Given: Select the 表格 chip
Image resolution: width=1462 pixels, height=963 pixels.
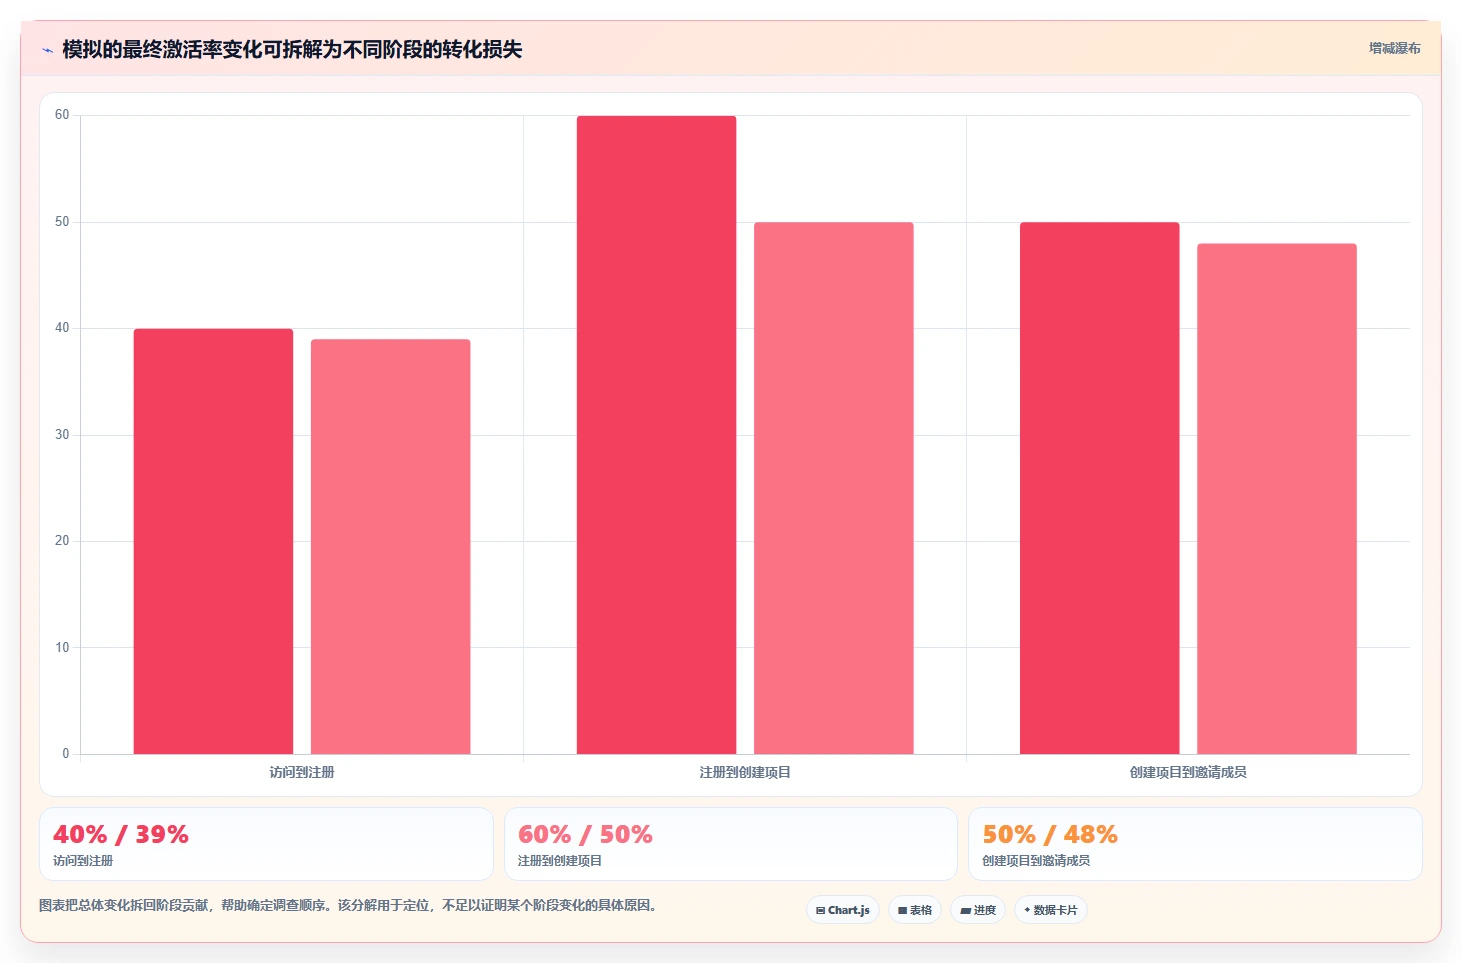Looking at the screenshot, I should click(915, 910).
